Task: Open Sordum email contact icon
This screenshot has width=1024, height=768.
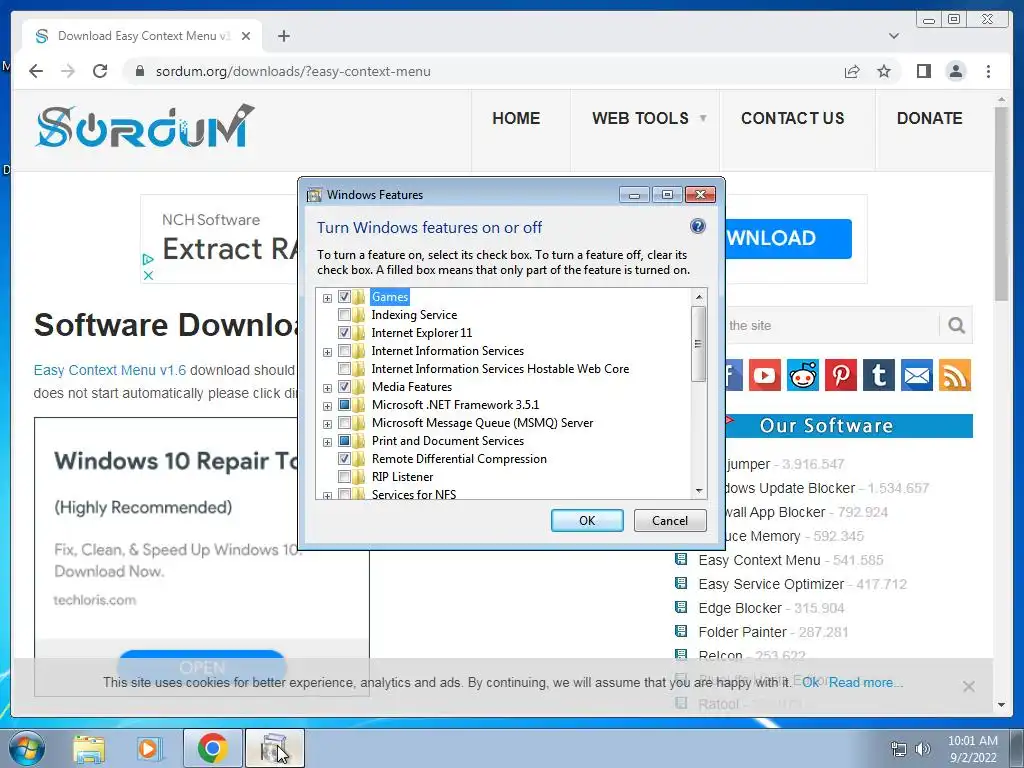Action: tap(917, 375)
